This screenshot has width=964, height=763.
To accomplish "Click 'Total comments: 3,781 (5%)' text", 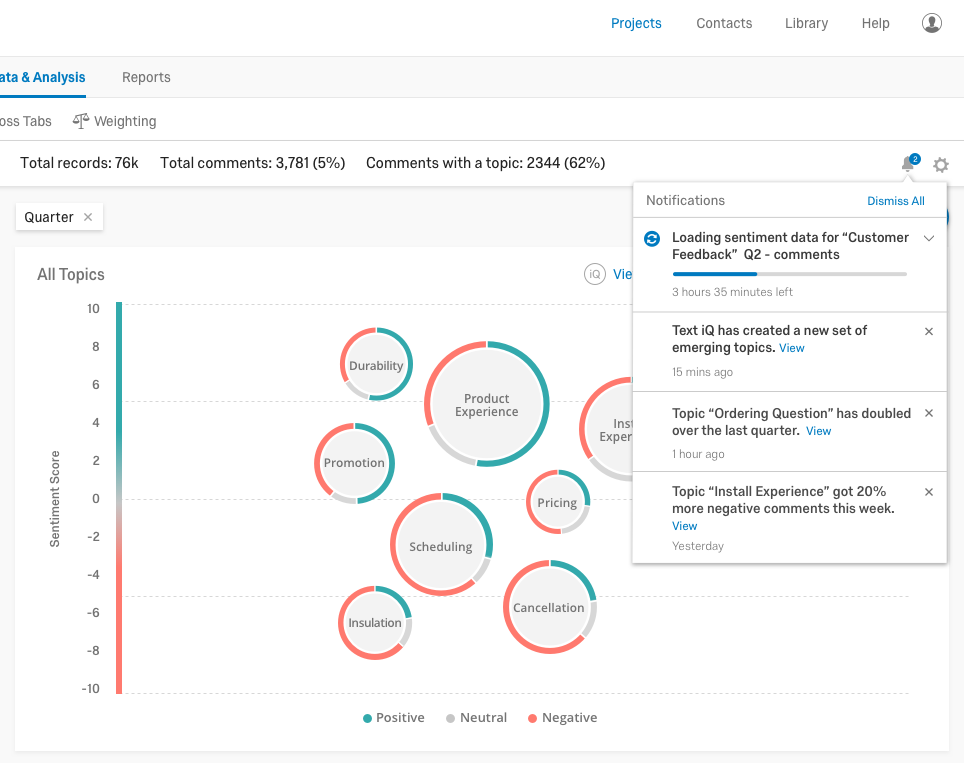I will 253,163.
